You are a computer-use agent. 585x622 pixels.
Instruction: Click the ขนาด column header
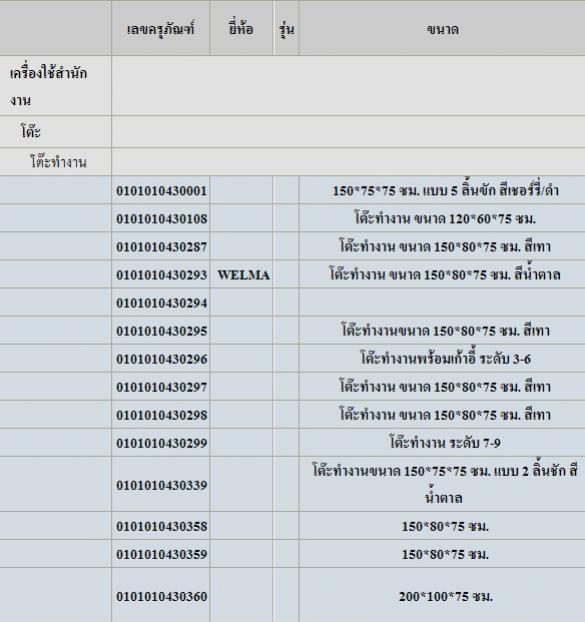[x=442, y=29]
